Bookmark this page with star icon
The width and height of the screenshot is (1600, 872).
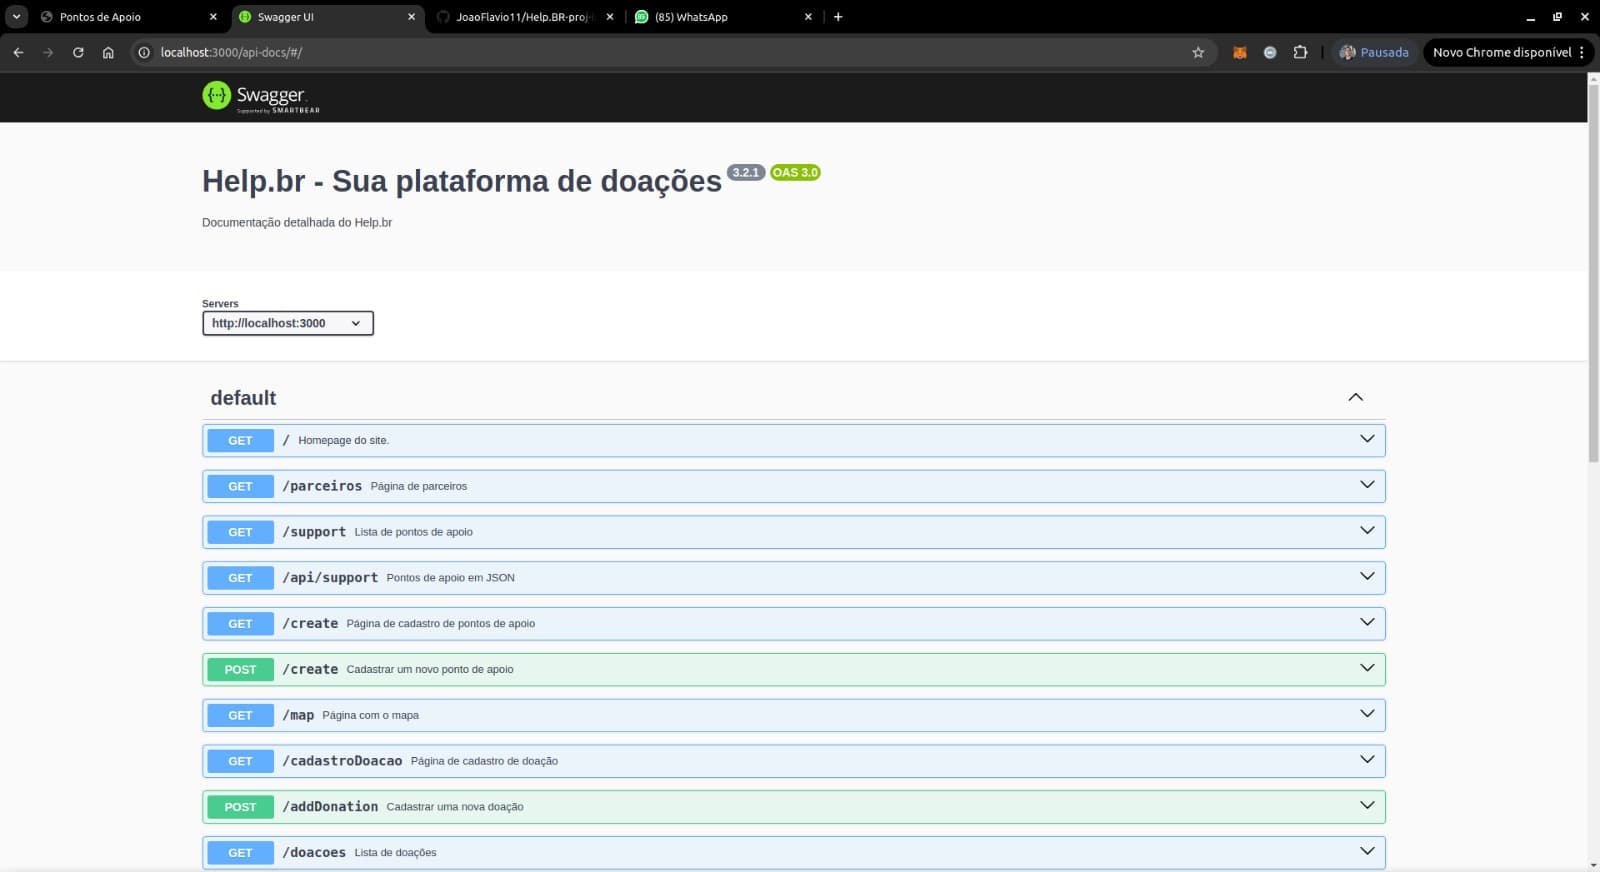point(1198,53)
